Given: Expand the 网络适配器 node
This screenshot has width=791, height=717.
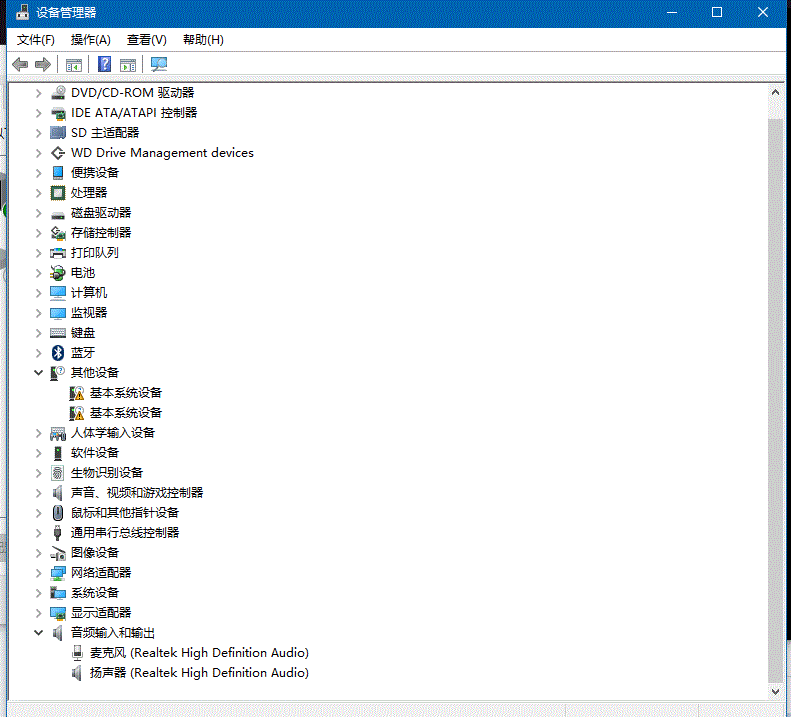Looking at the screenshot, I should coord(38,573).
